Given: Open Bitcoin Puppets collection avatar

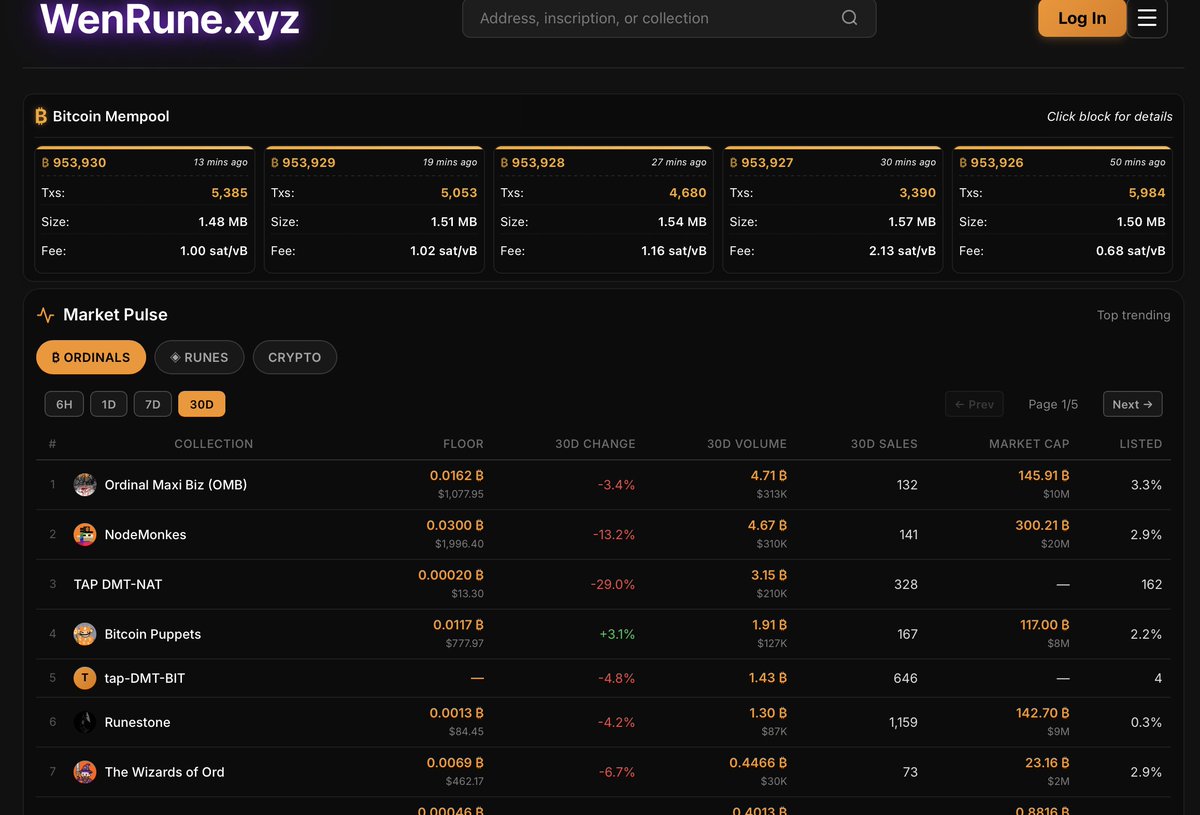Looking at the screenshot, I should 85,634.
